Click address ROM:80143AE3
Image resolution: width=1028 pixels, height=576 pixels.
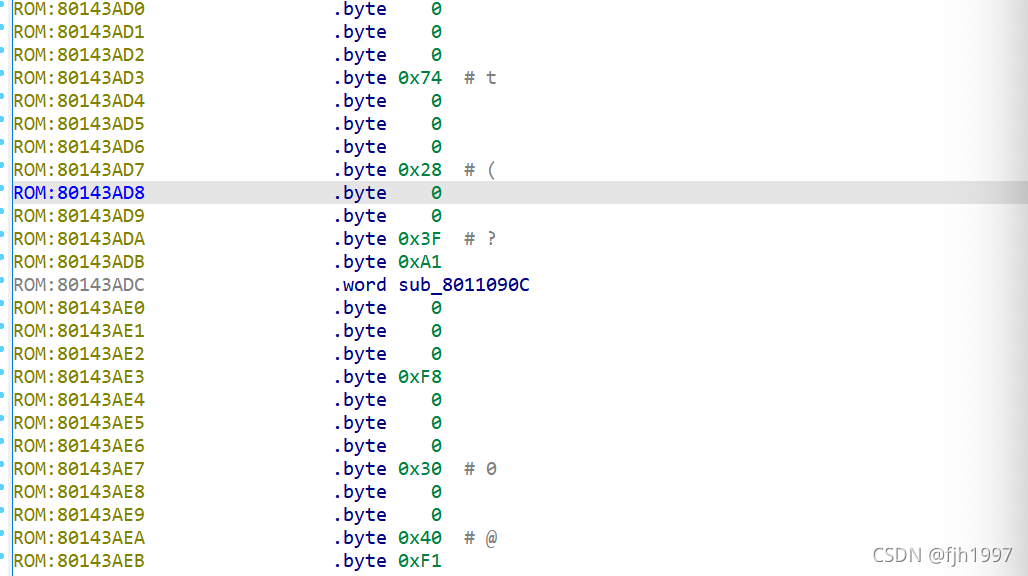coord(79,377)
